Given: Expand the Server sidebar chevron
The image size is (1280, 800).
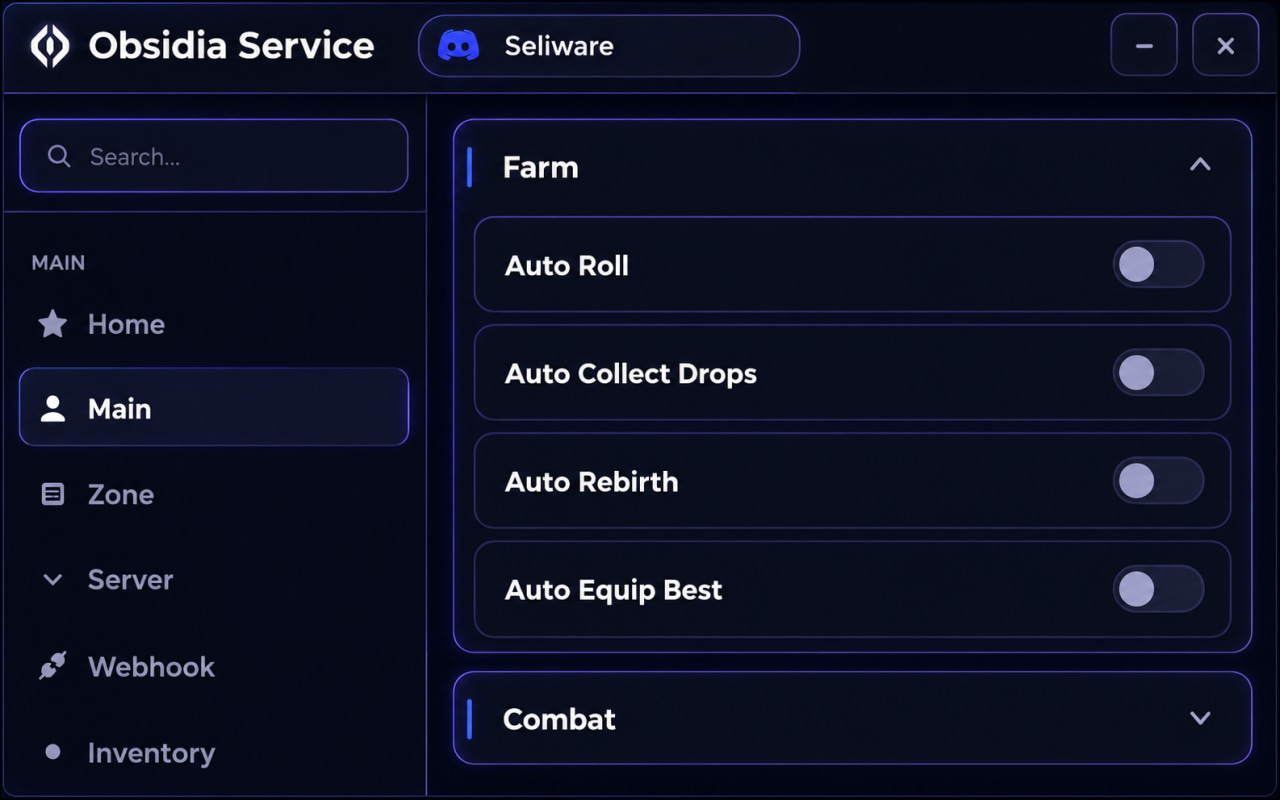Looking at the screenshot, I should tap(52, 580).
